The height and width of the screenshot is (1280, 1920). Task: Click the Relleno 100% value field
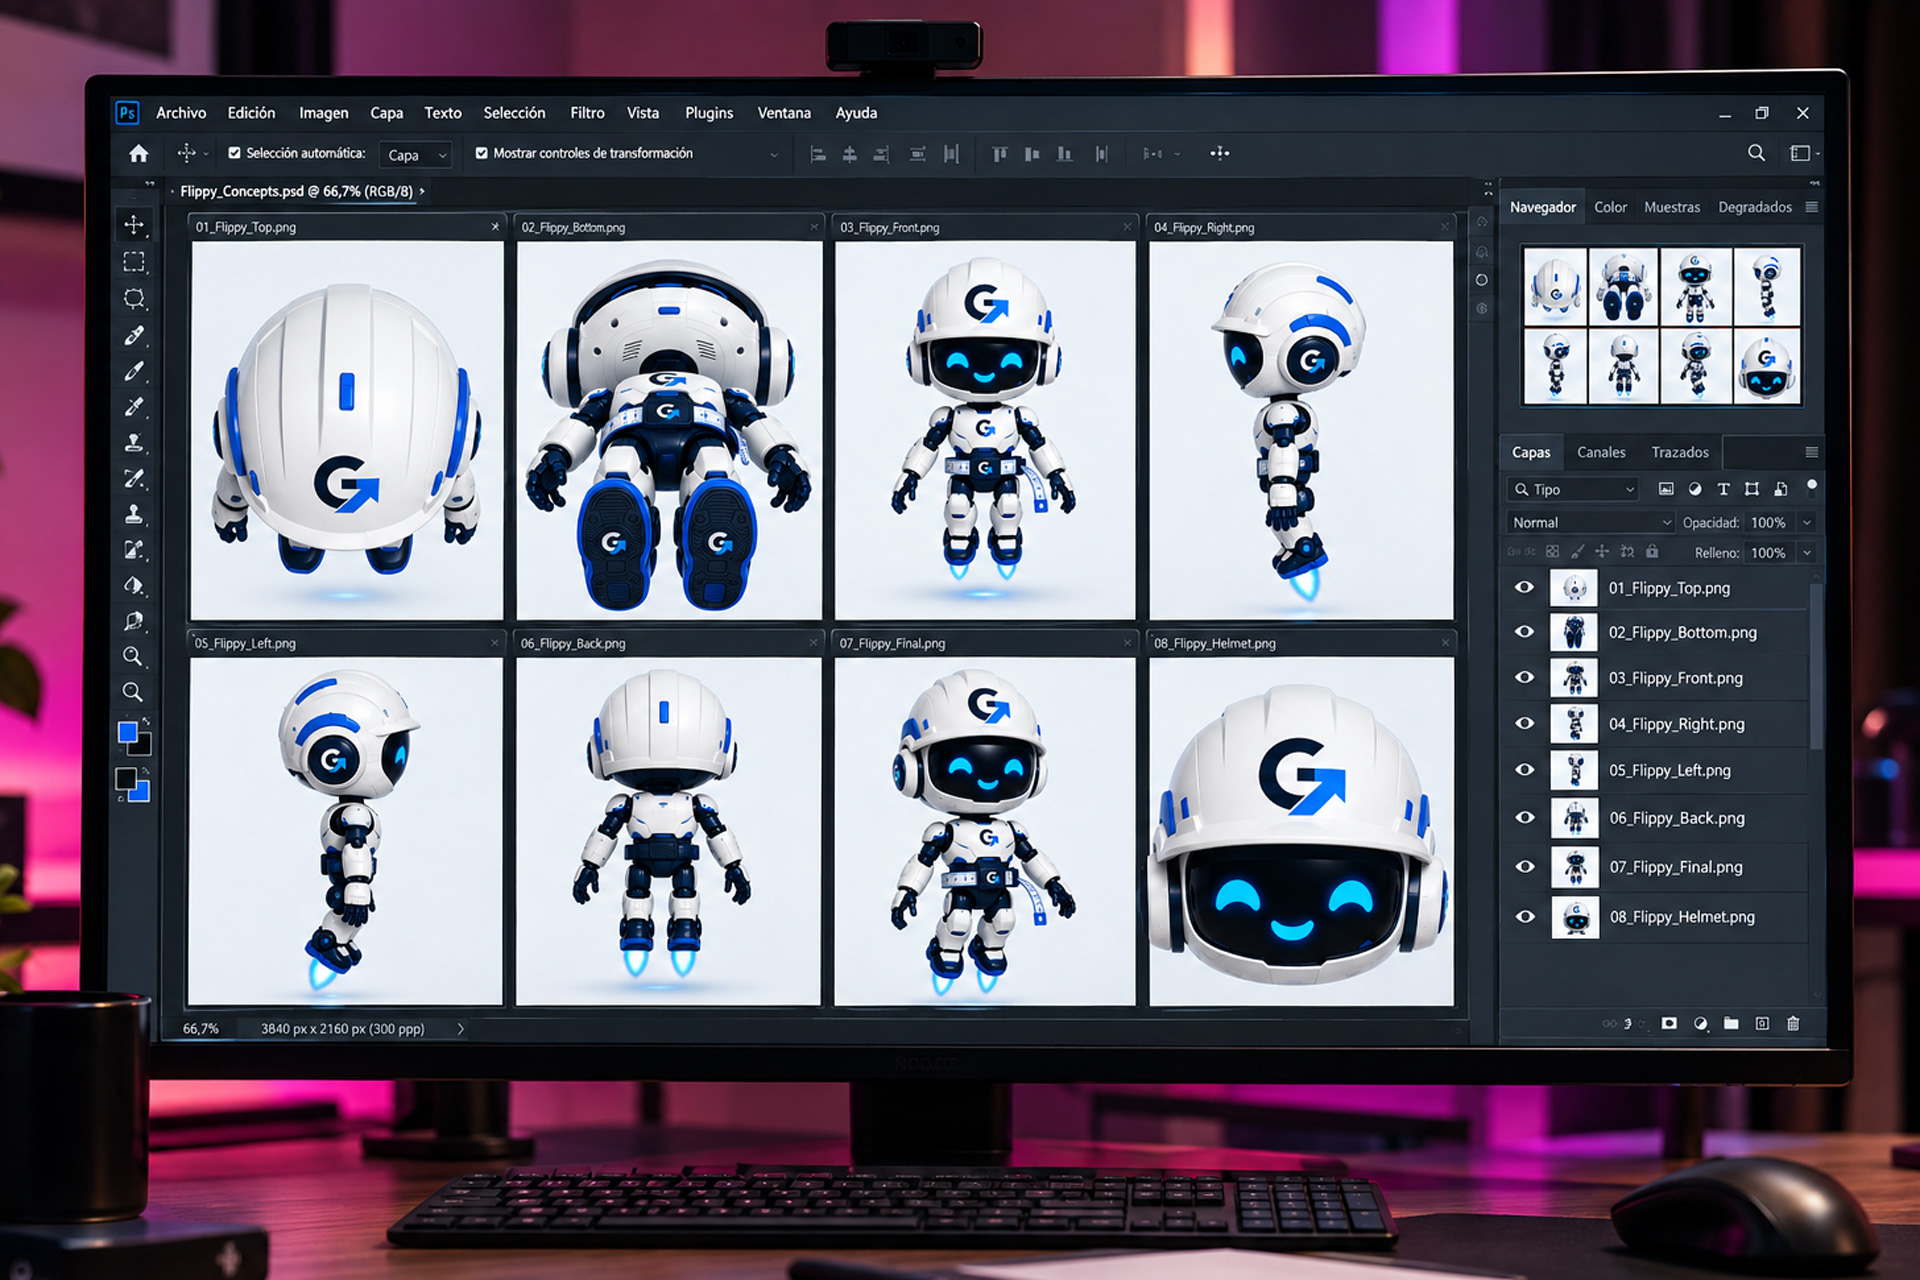coord(1768,552)
